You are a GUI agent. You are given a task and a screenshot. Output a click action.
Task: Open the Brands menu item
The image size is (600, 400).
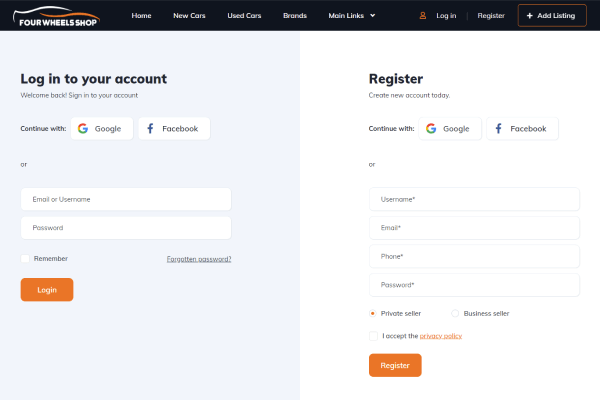[x=295, y=16]
